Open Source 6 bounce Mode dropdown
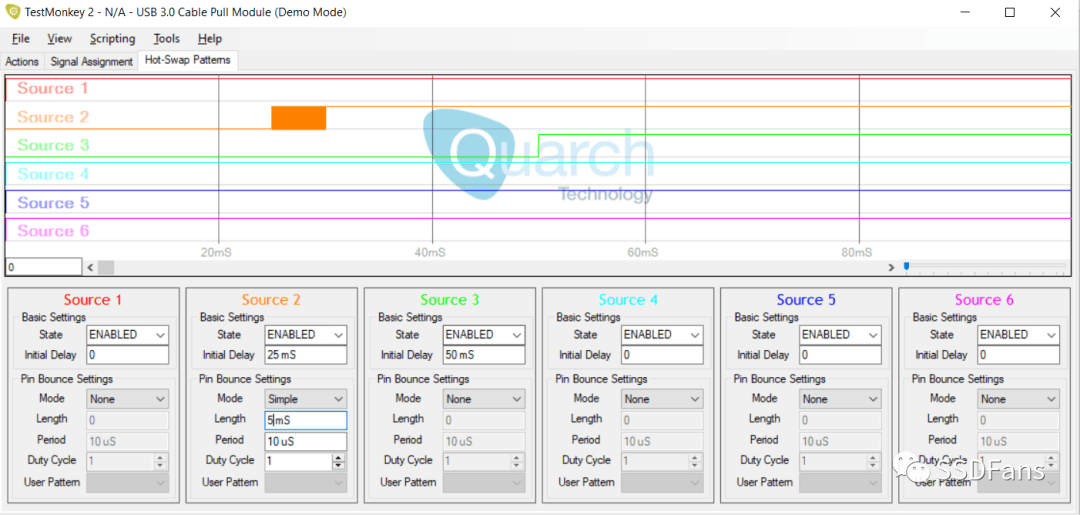1080x515 pixels. click(1019, 399)
